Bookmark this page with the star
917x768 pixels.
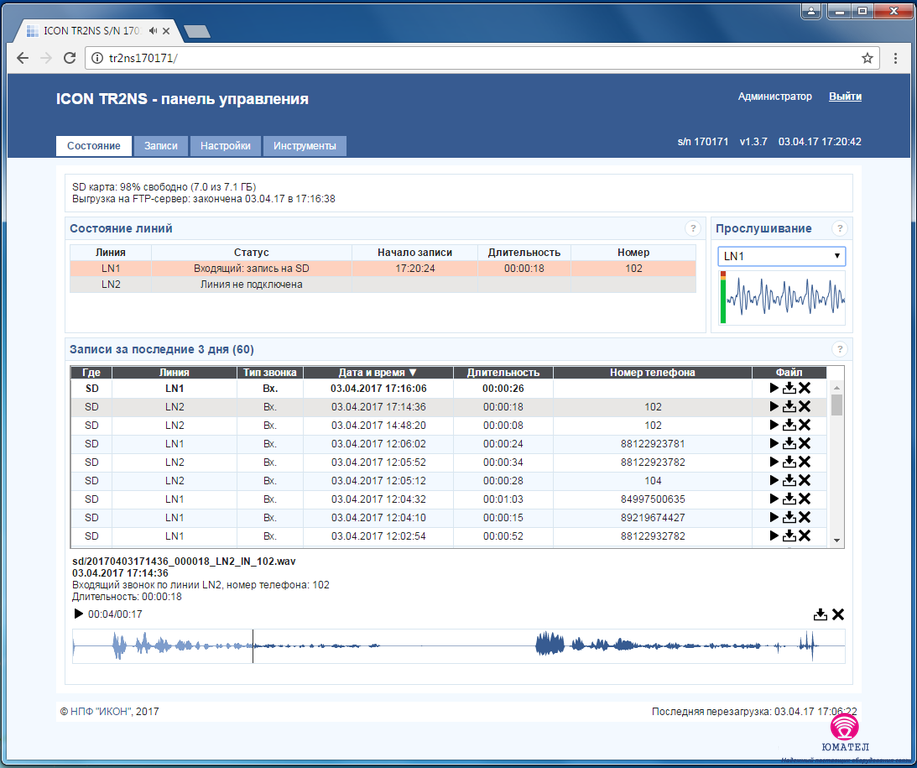click(x=867, y=58)
